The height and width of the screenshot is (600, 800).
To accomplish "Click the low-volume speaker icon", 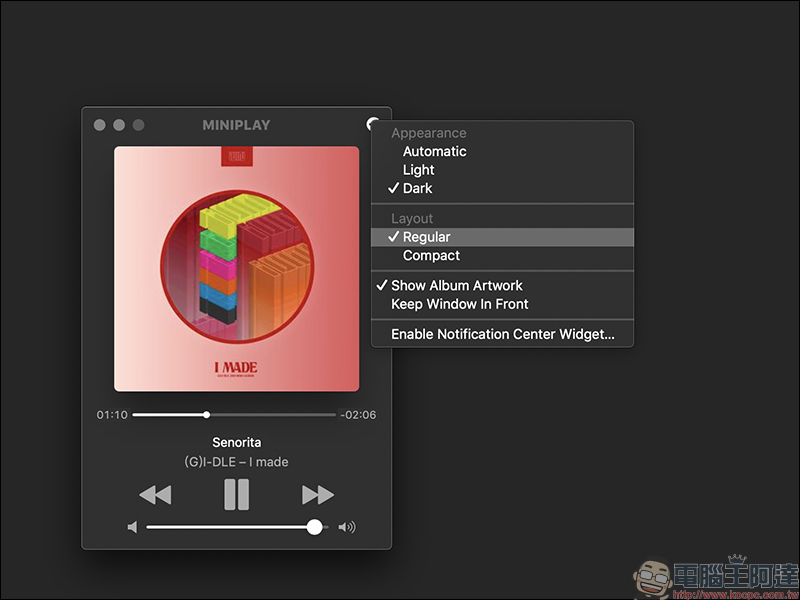I will (x=132, y=527).
